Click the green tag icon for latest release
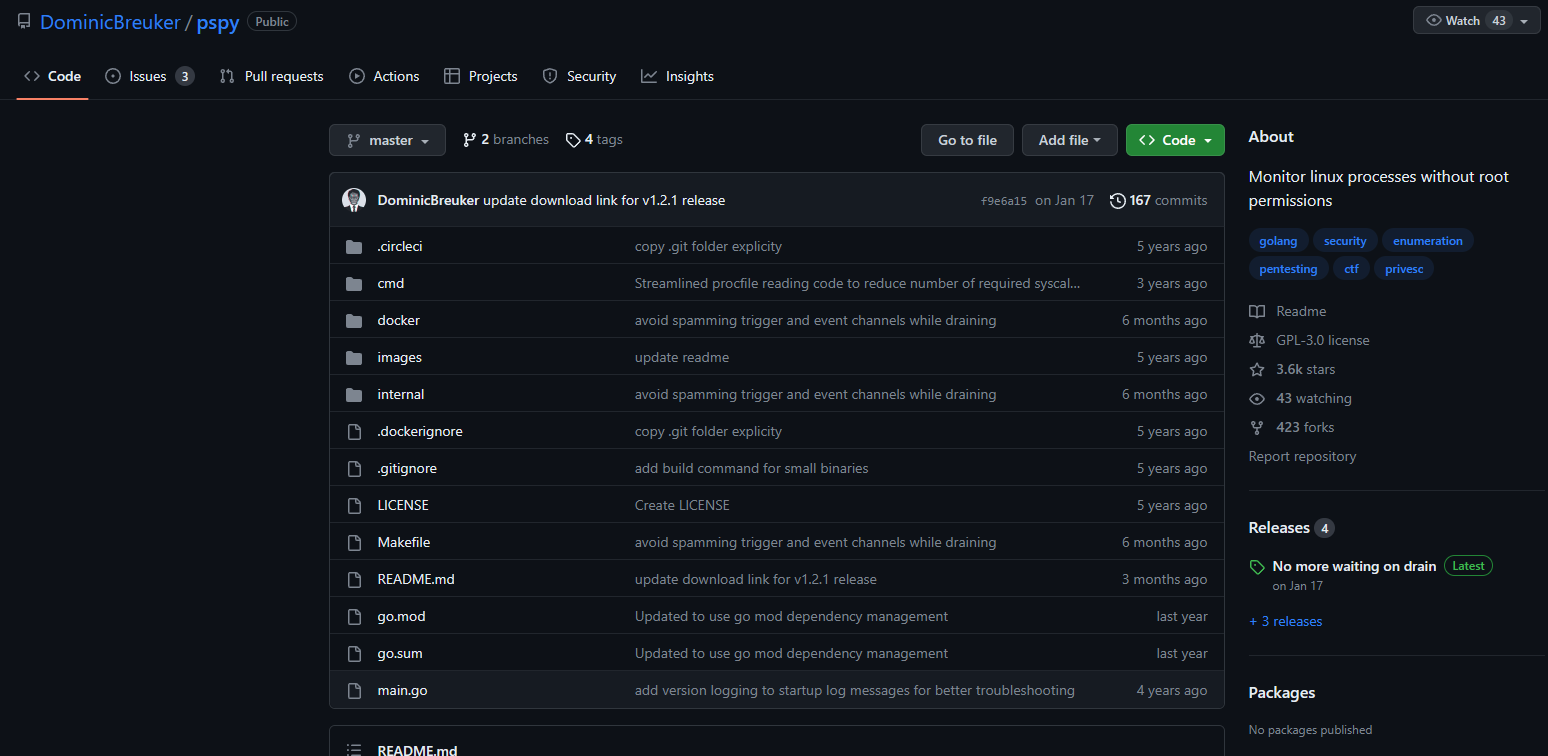1548x756 pixels. pyautogui.click(x=1257, y=567)
